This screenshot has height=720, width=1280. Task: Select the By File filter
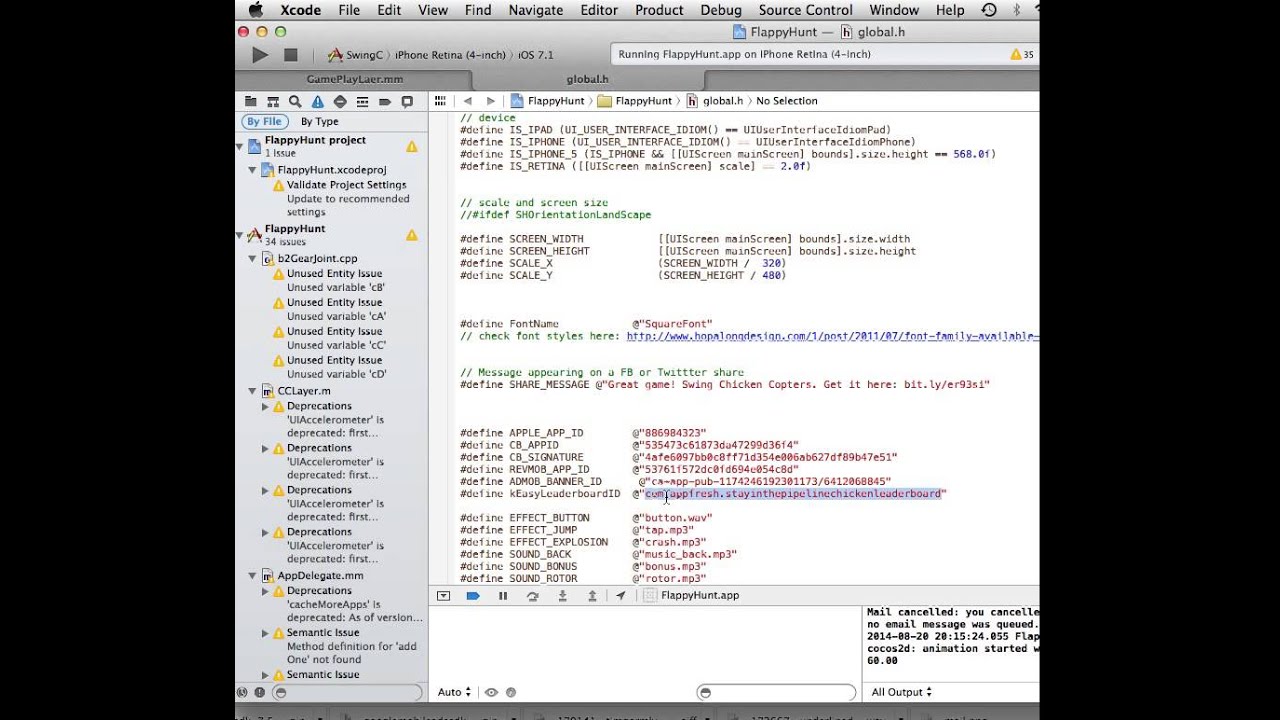pos(264,122)
